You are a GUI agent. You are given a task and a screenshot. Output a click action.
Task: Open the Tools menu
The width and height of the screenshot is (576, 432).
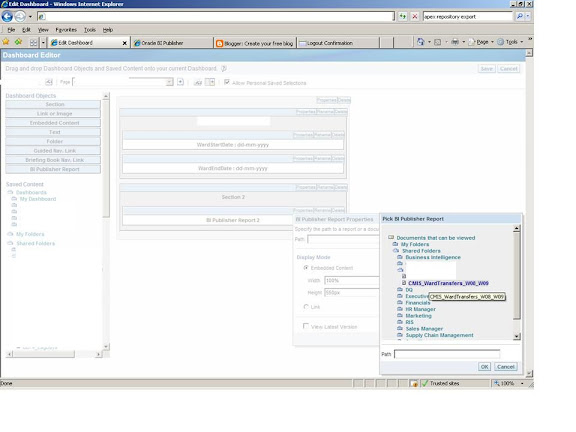pyautogui.click(x=90, y=30)
